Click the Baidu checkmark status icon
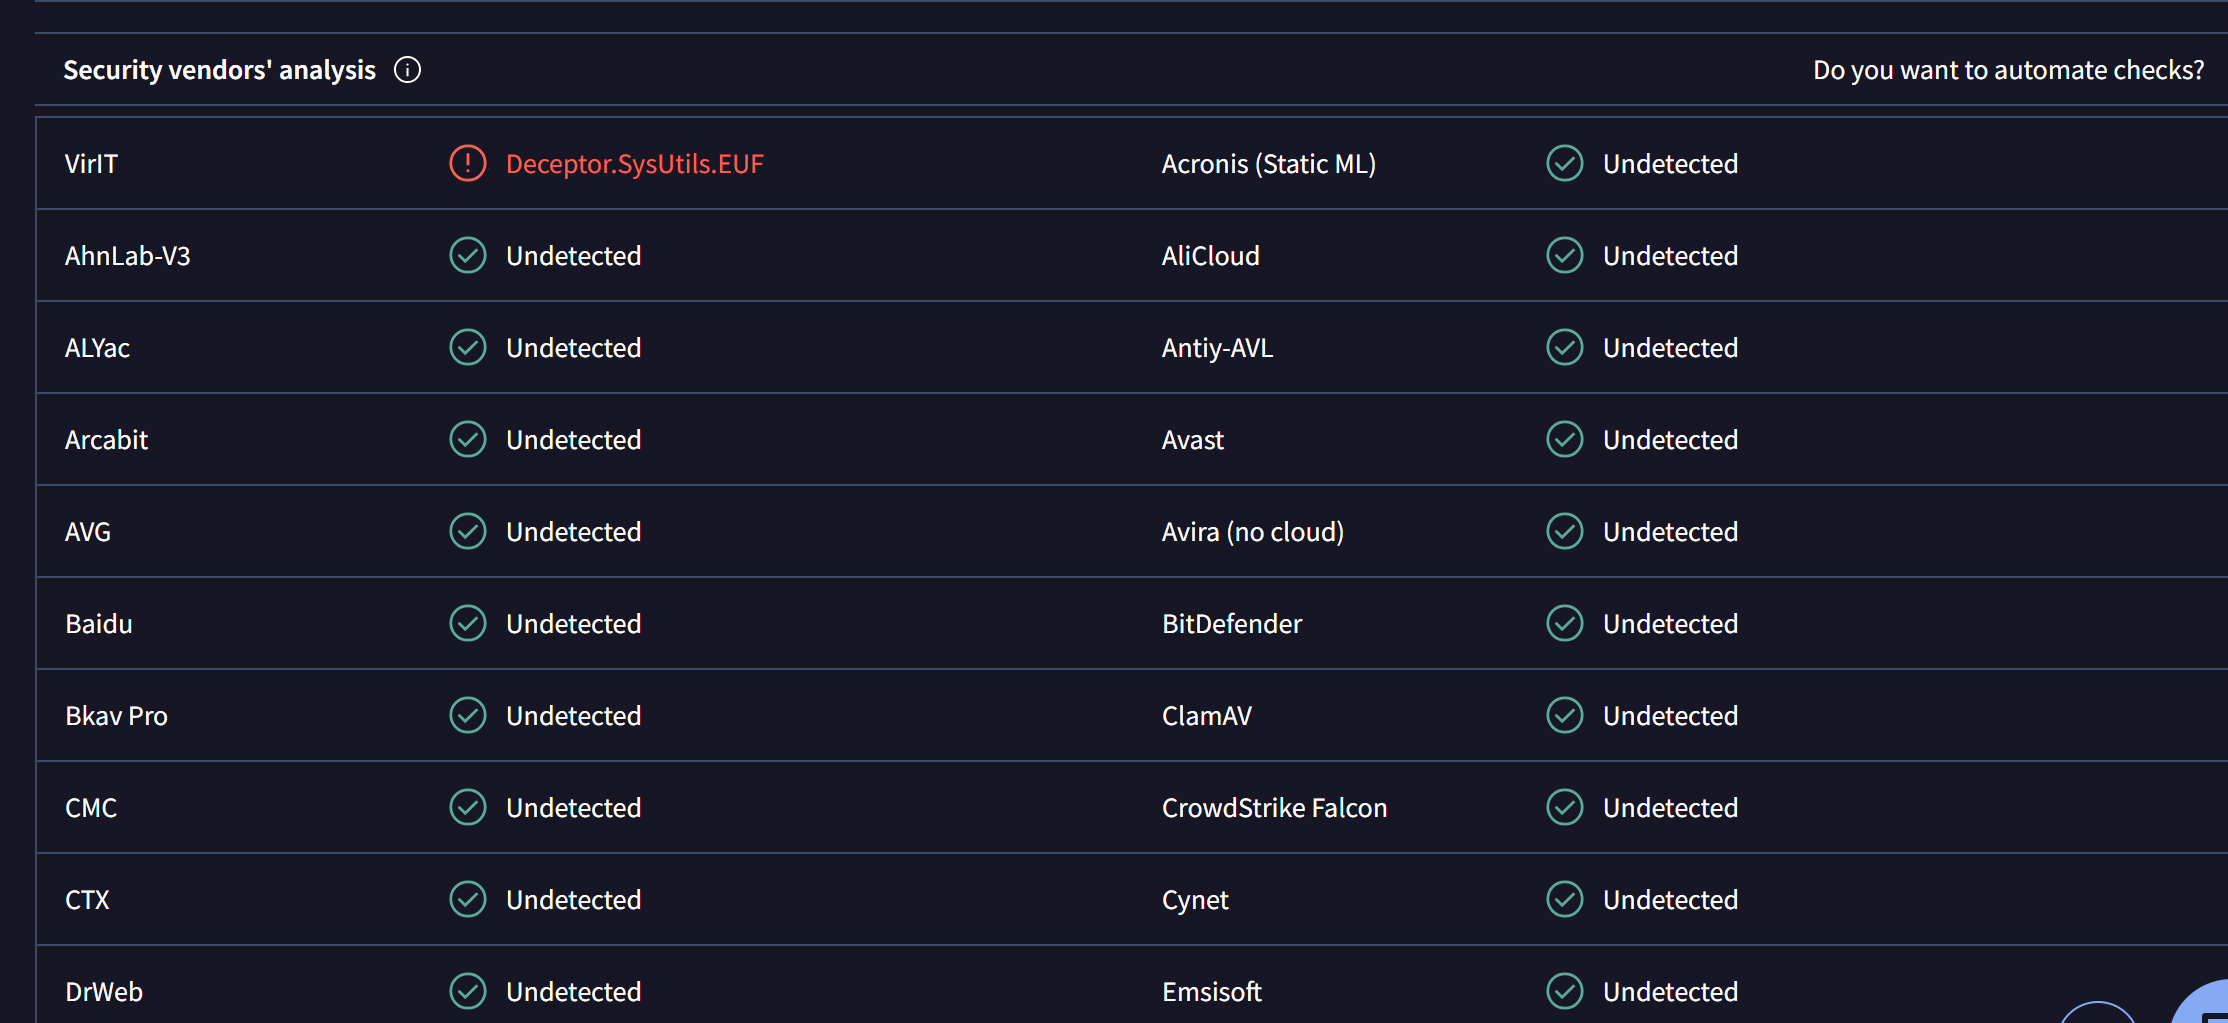The height and width of the screenshot is (1023, 2228). point(467,623)
